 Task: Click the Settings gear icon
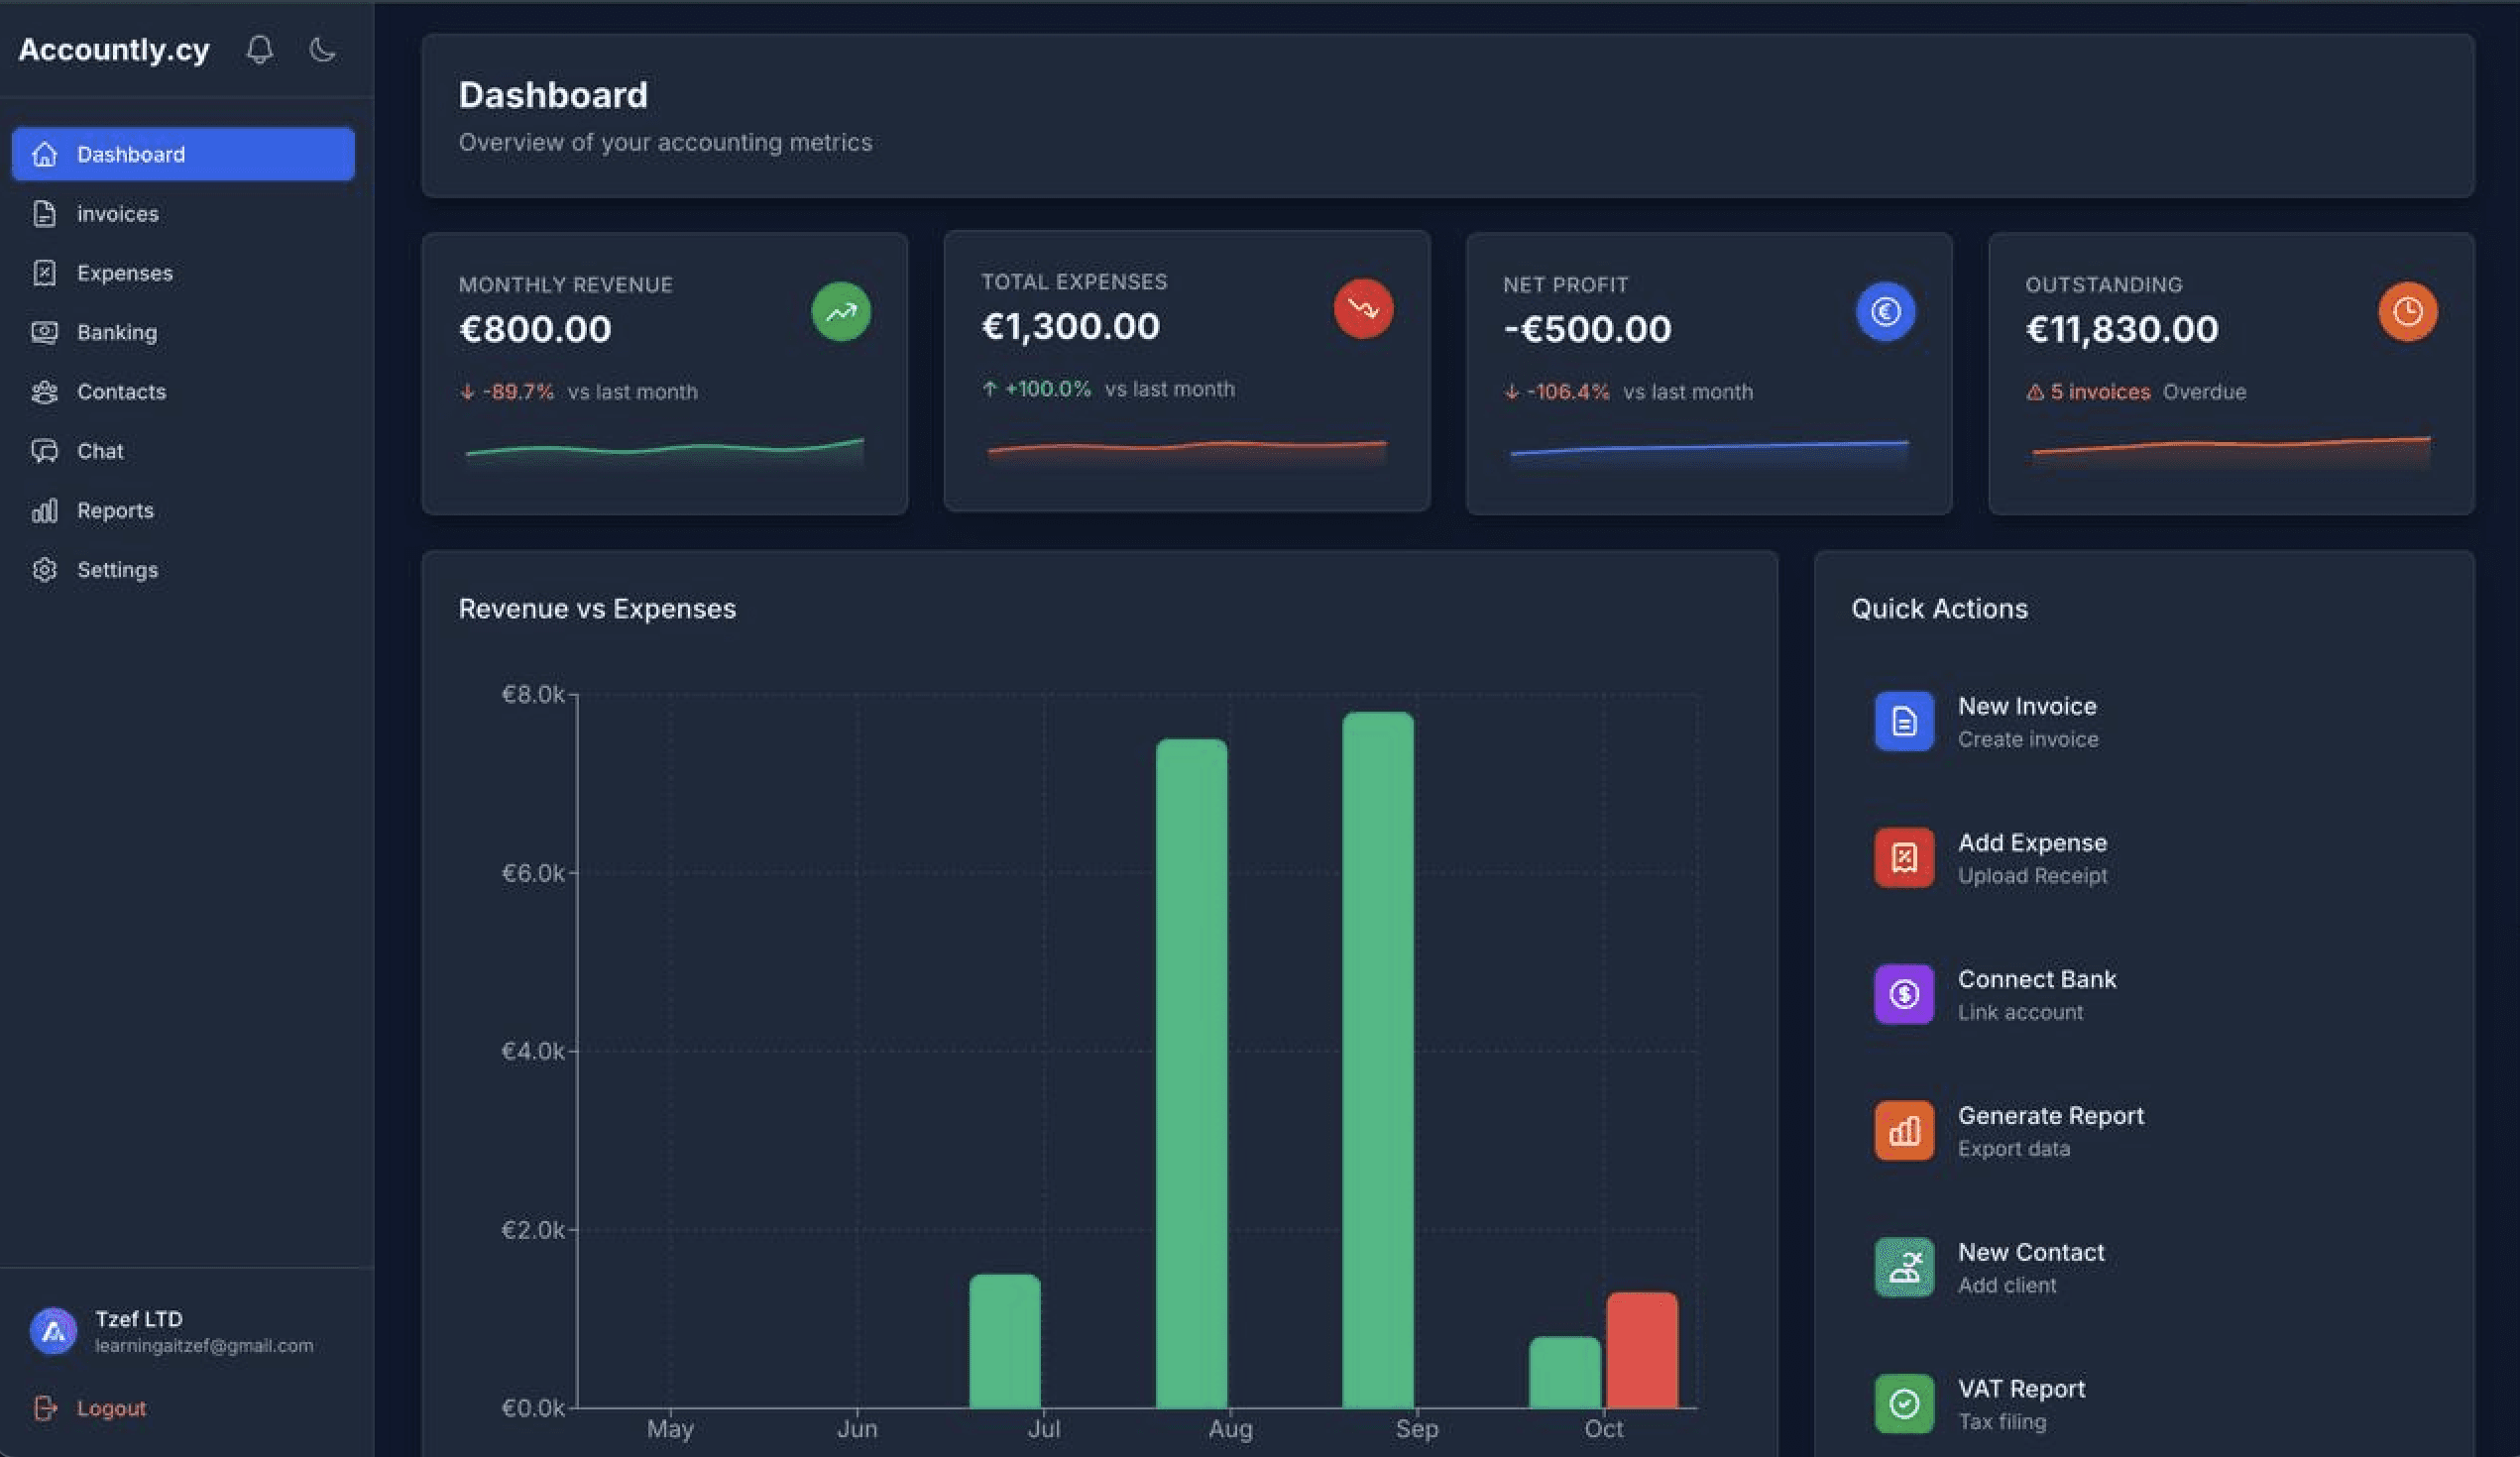coord(44,570)
